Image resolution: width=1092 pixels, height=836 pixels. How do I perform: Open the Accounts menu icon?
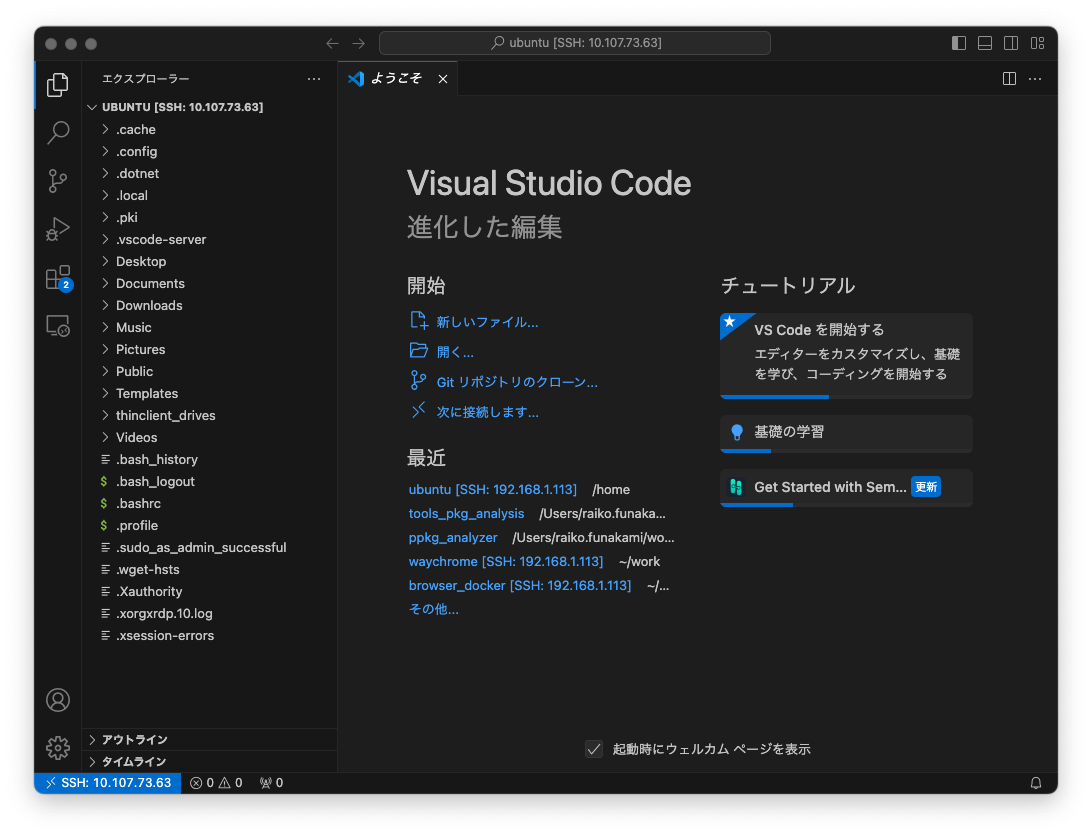point(58,700)
